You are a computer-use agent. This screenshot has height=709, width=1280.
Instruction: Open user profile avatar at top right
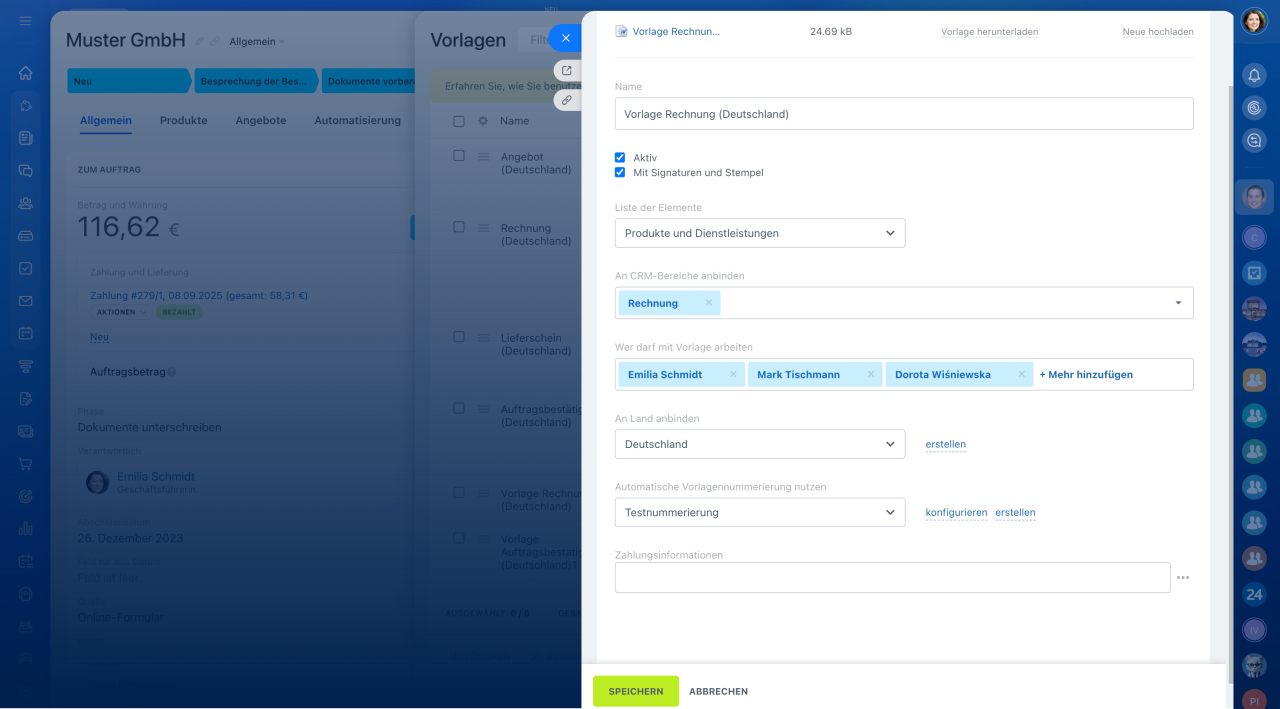pyautogui.click(x=1254, y=21)
